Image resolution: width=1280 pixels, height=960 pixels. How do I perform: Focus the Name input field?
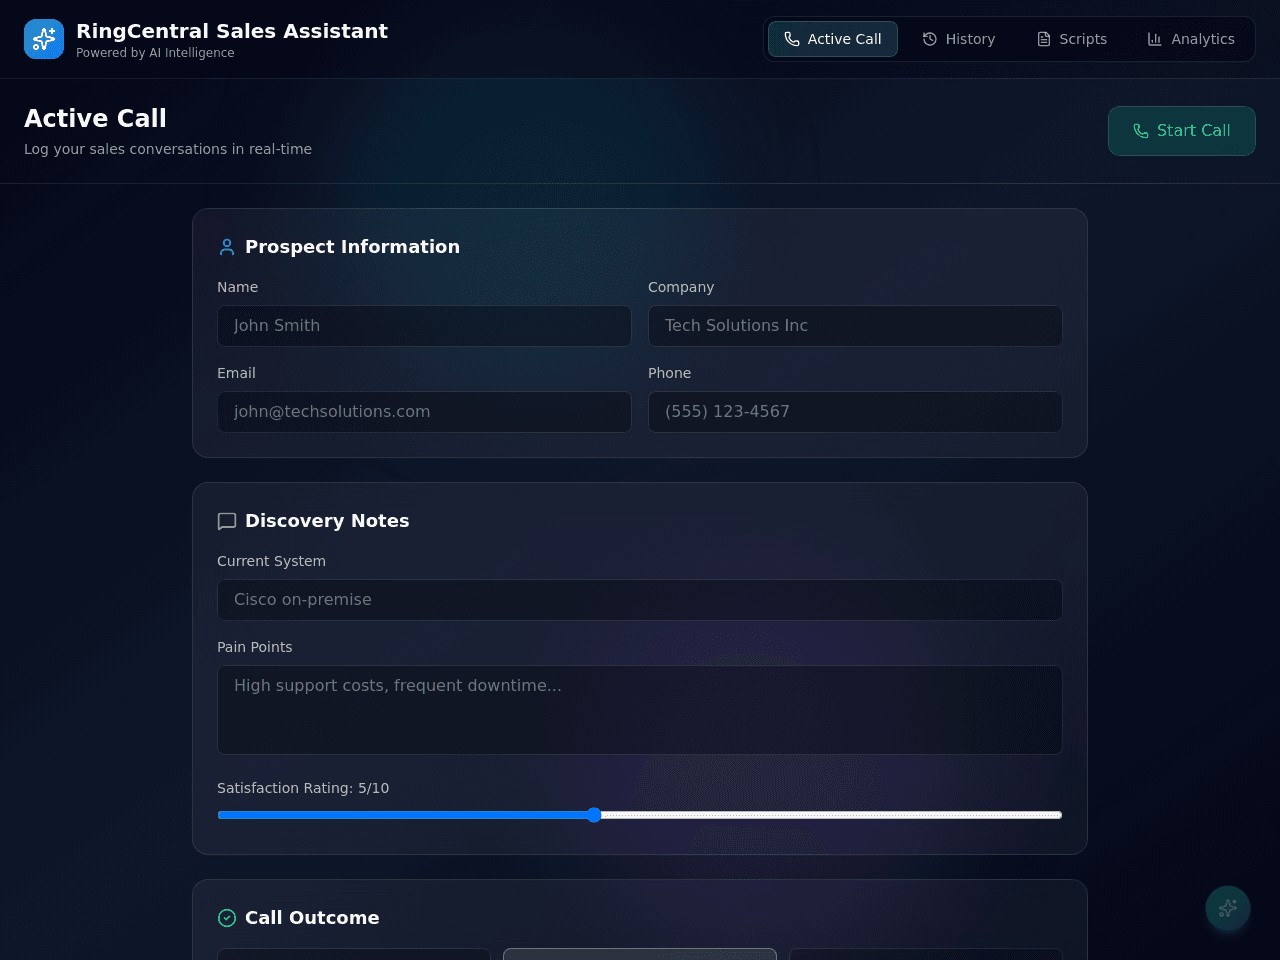click(424, 326)
